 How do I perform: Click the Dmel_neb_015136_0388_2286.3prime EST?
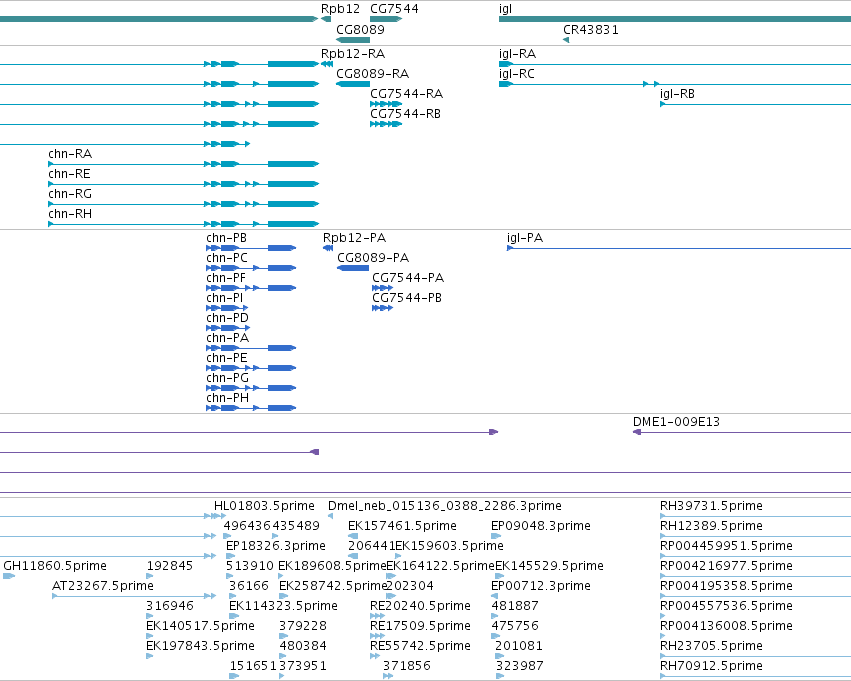[331, 516]
